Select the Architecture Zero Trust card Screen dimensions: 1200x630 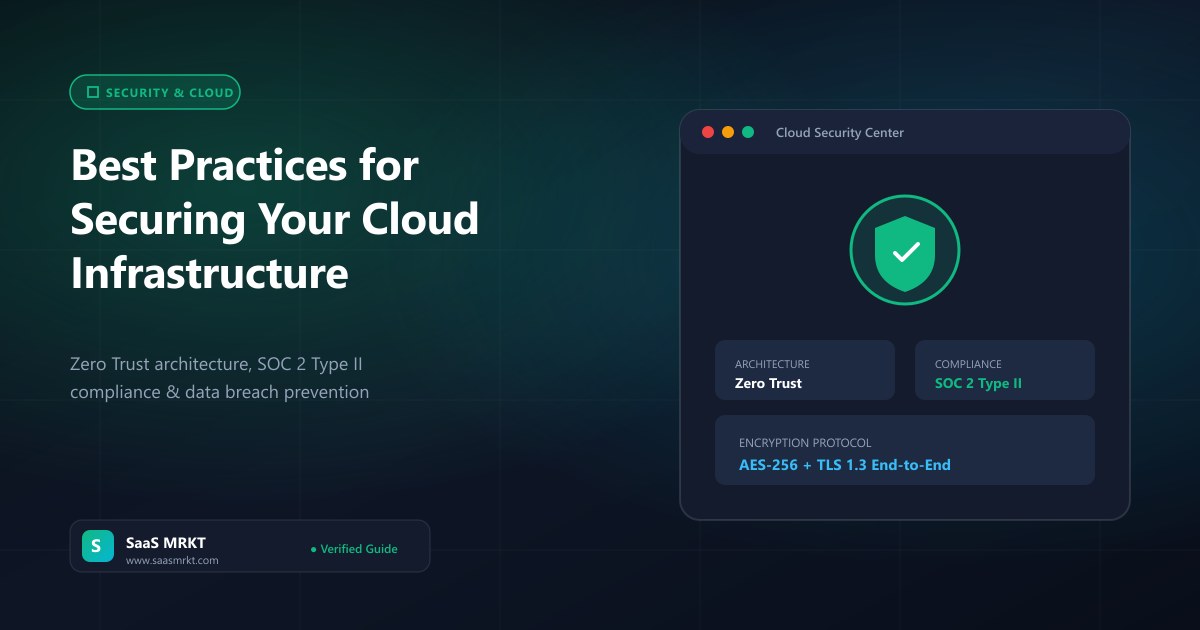[x=805, y=370]
